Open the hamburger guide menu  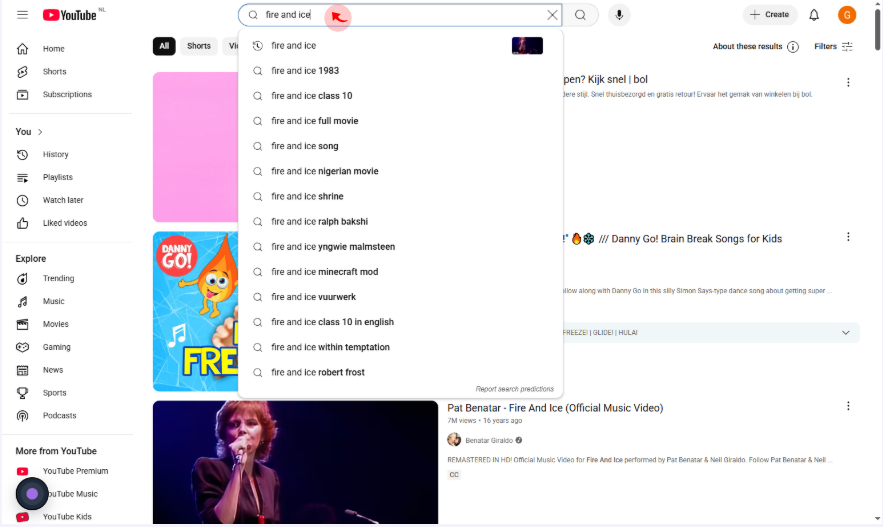tap(23, 15)
